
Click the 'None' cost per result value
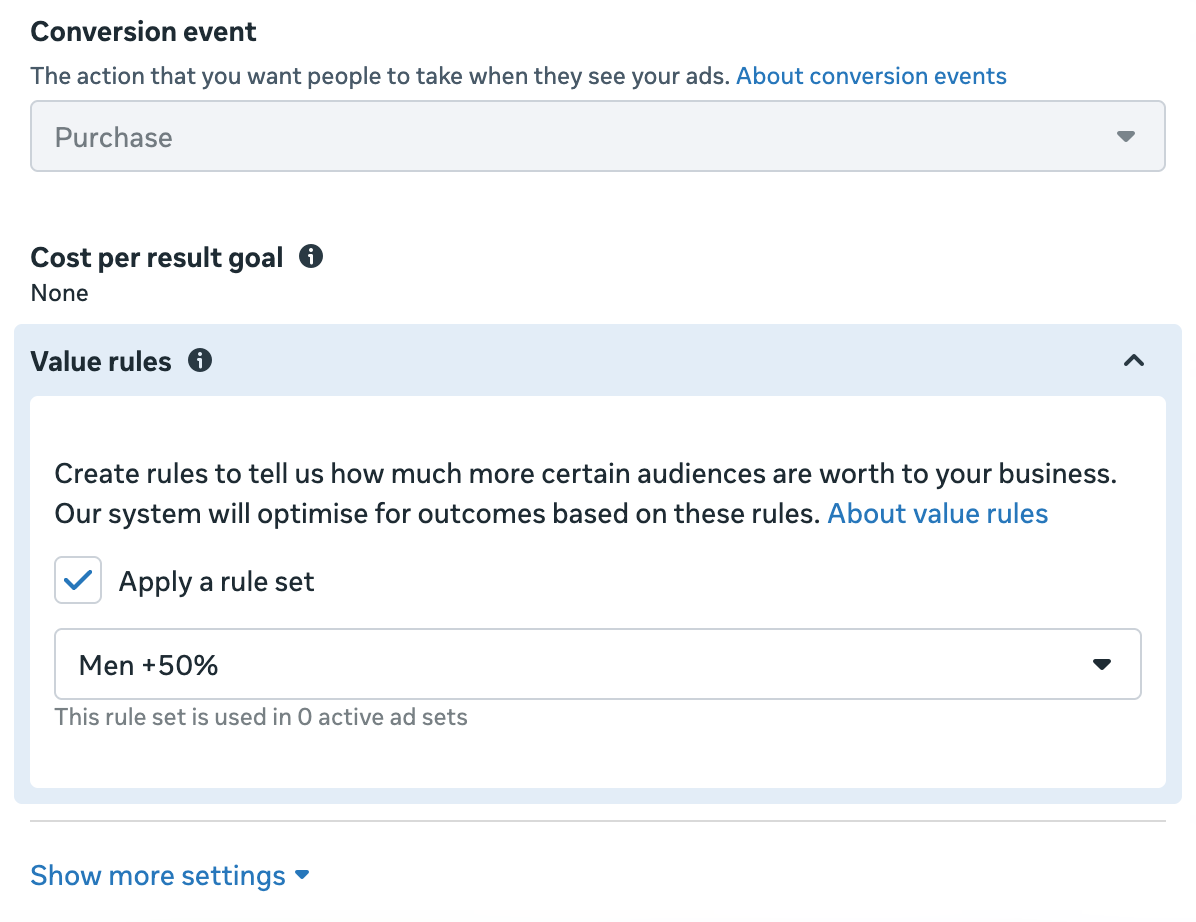tap(59, 293)
